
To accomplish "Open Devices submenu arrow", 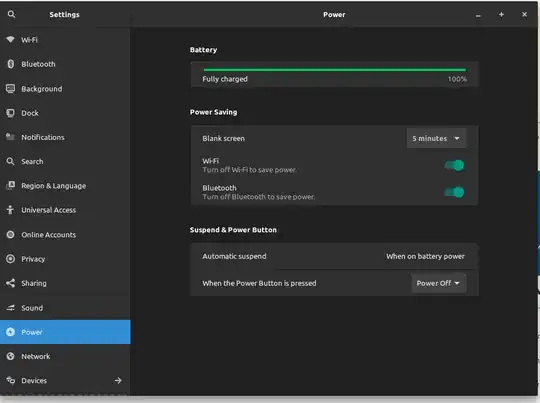I will tap(118, 380).
